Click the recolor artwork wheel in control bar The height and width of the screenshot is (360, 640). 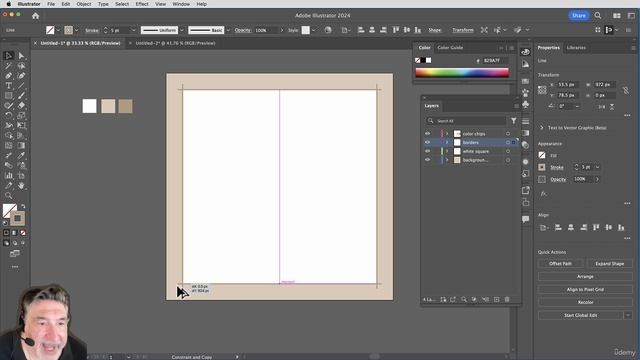(328, 30)
